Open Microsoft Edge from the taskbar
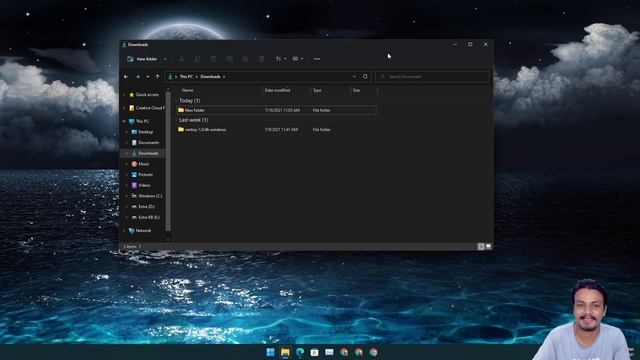 pos(300,352)
